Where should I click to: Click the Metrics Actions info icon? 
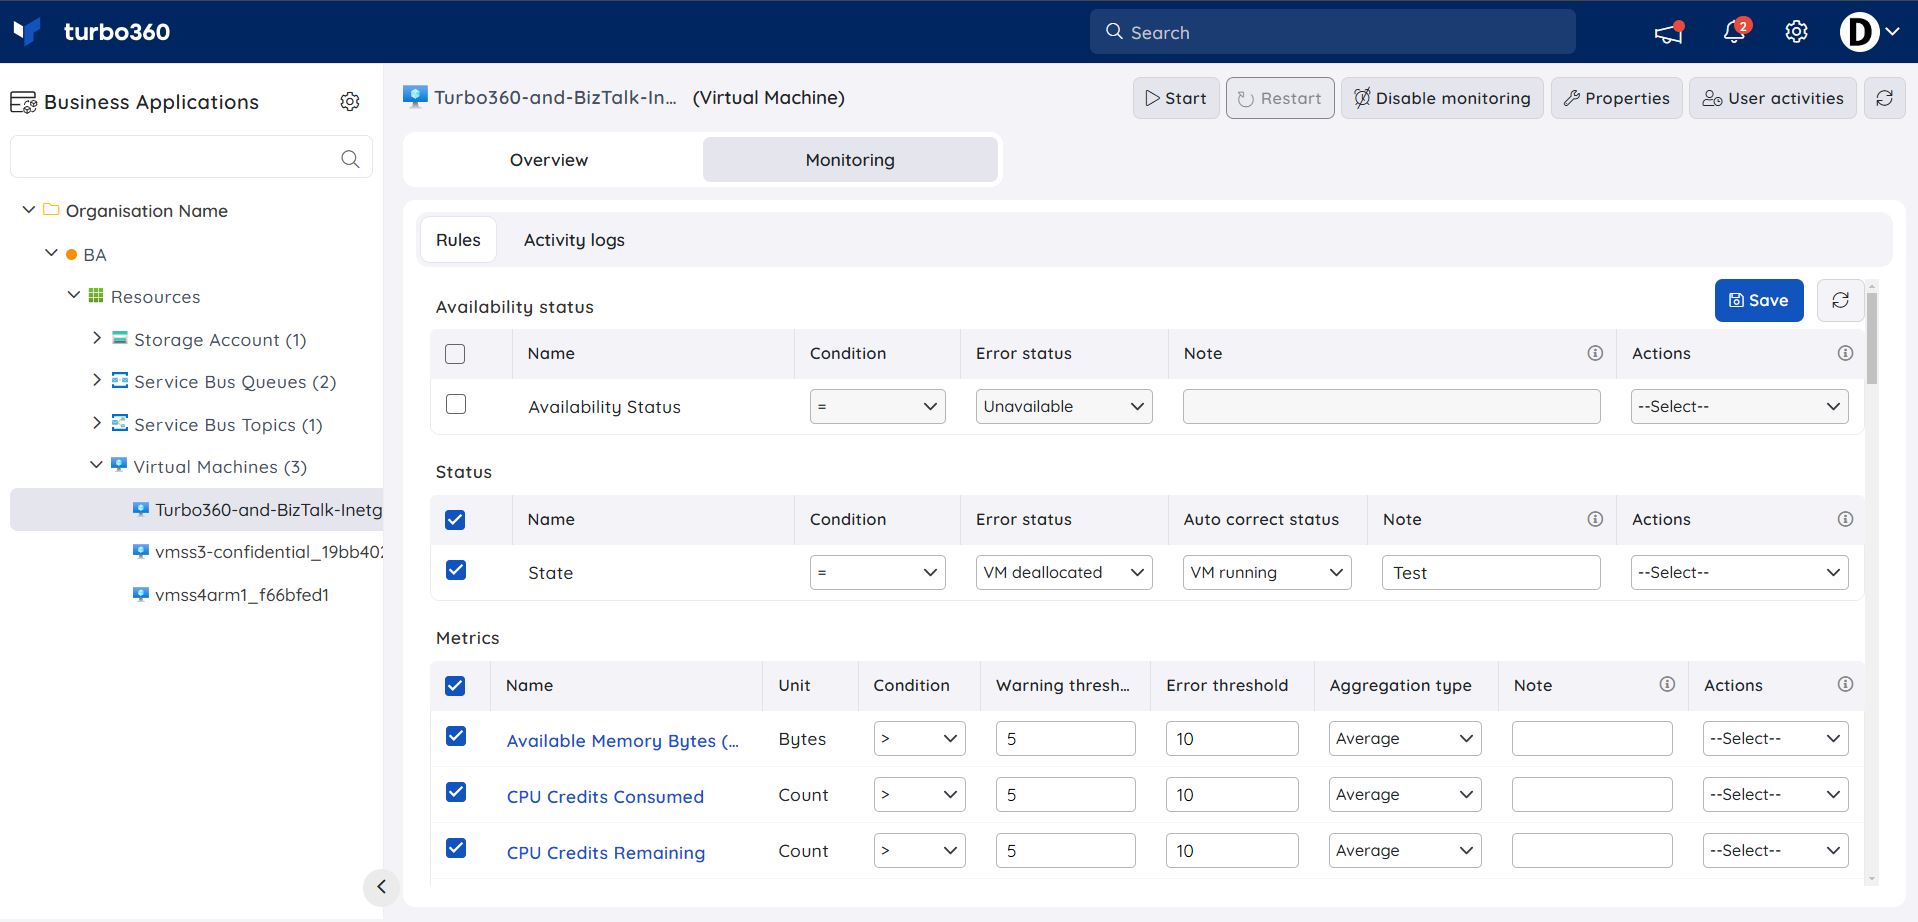pyautogui.click(x=1845, y=684)
